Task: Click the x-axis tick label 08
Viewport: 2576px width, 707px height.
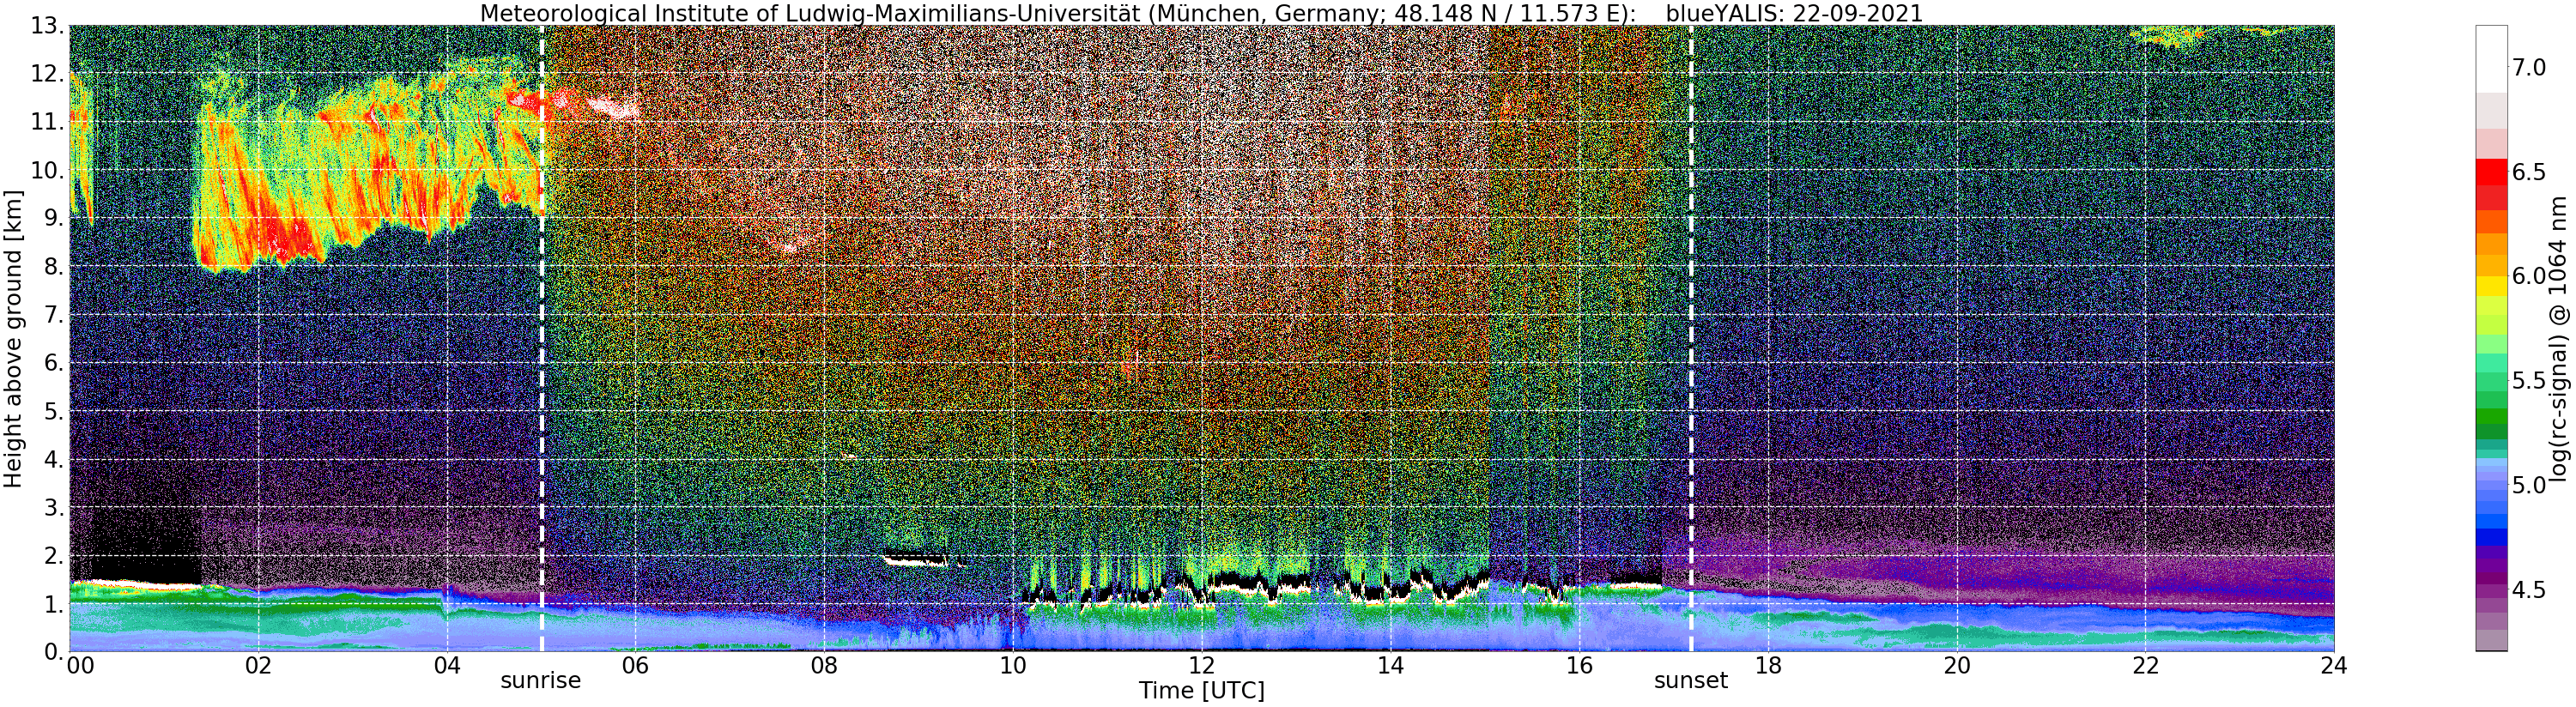Action: 824,665
